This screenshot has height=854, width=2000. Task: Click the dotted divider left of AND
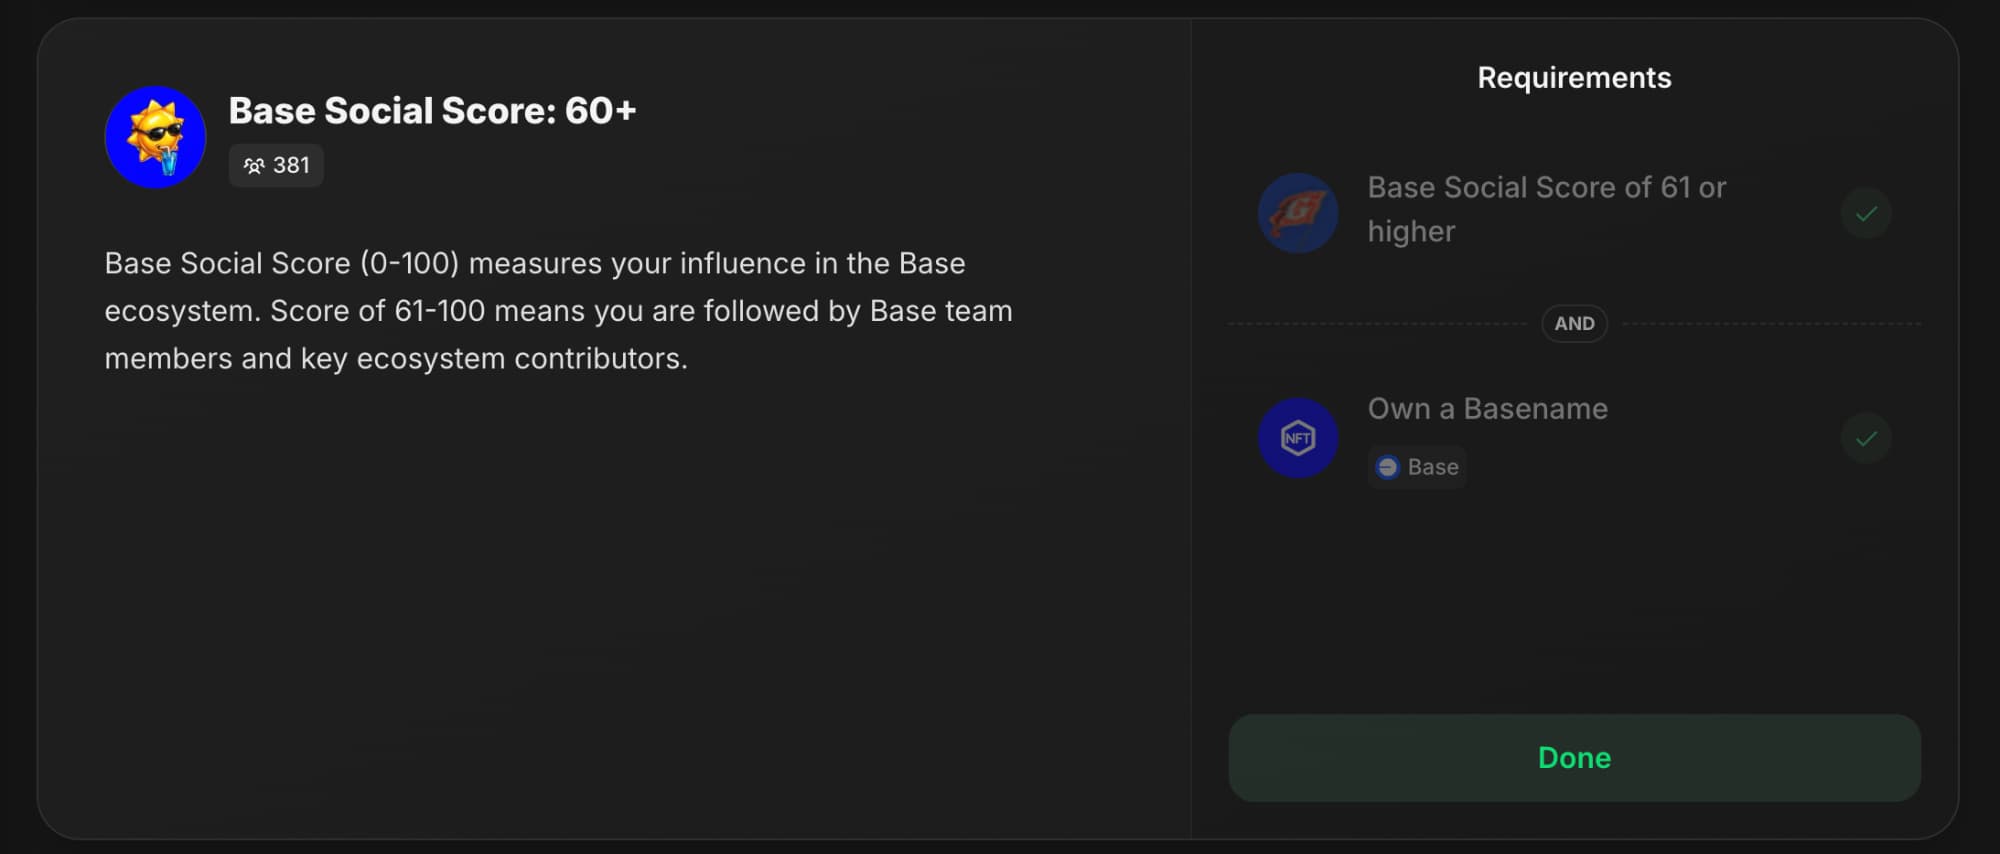pos(1378,324)
